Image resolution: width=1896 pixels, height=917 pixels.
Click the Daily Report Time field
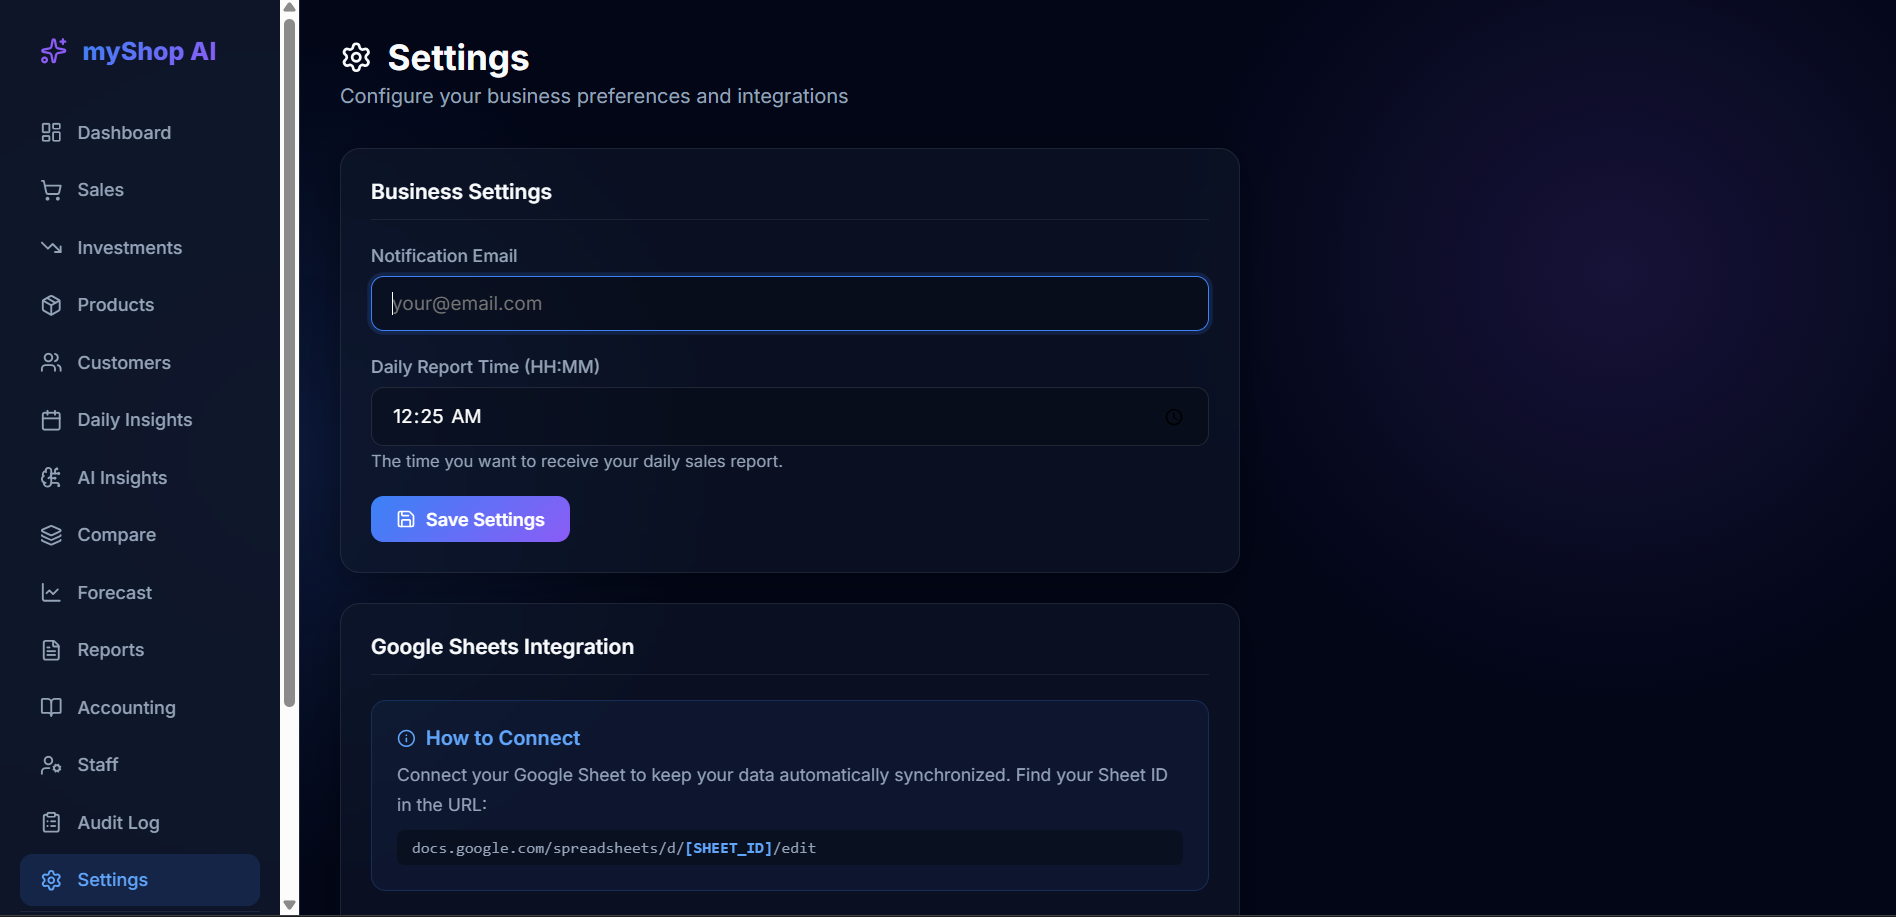coord(790,417)
